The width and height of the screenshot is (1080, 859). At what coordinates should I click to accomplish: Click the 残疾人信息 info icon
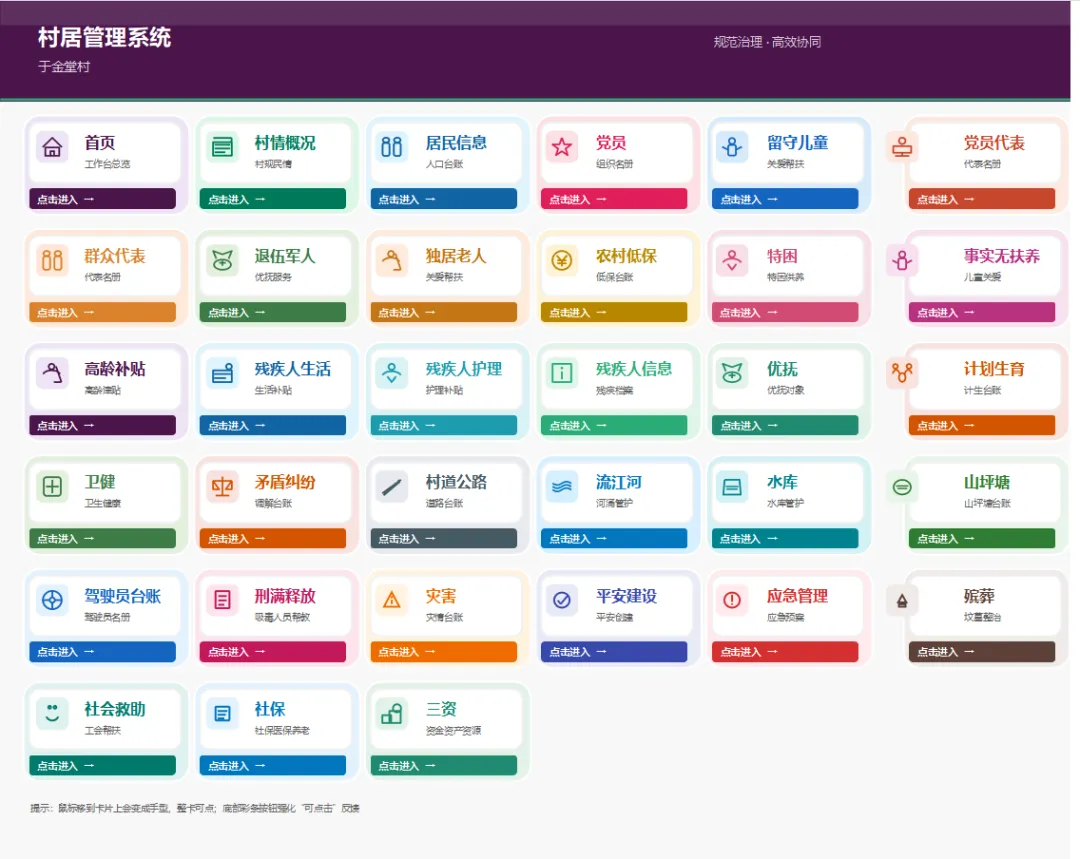(562, 373)
